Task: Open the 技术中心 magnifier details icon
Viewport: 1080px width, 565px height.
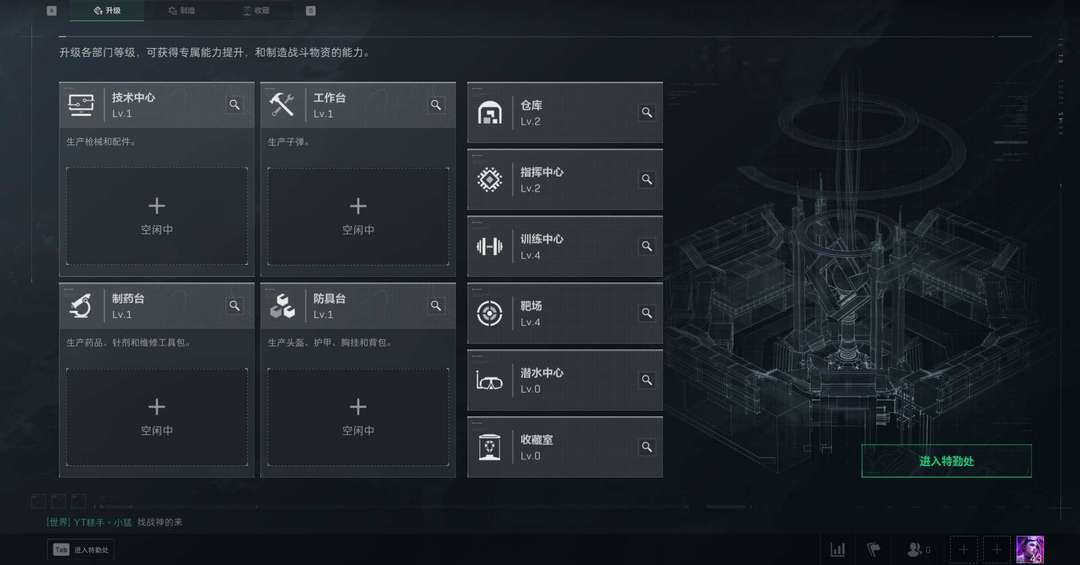Action: [x=234, y=105]
